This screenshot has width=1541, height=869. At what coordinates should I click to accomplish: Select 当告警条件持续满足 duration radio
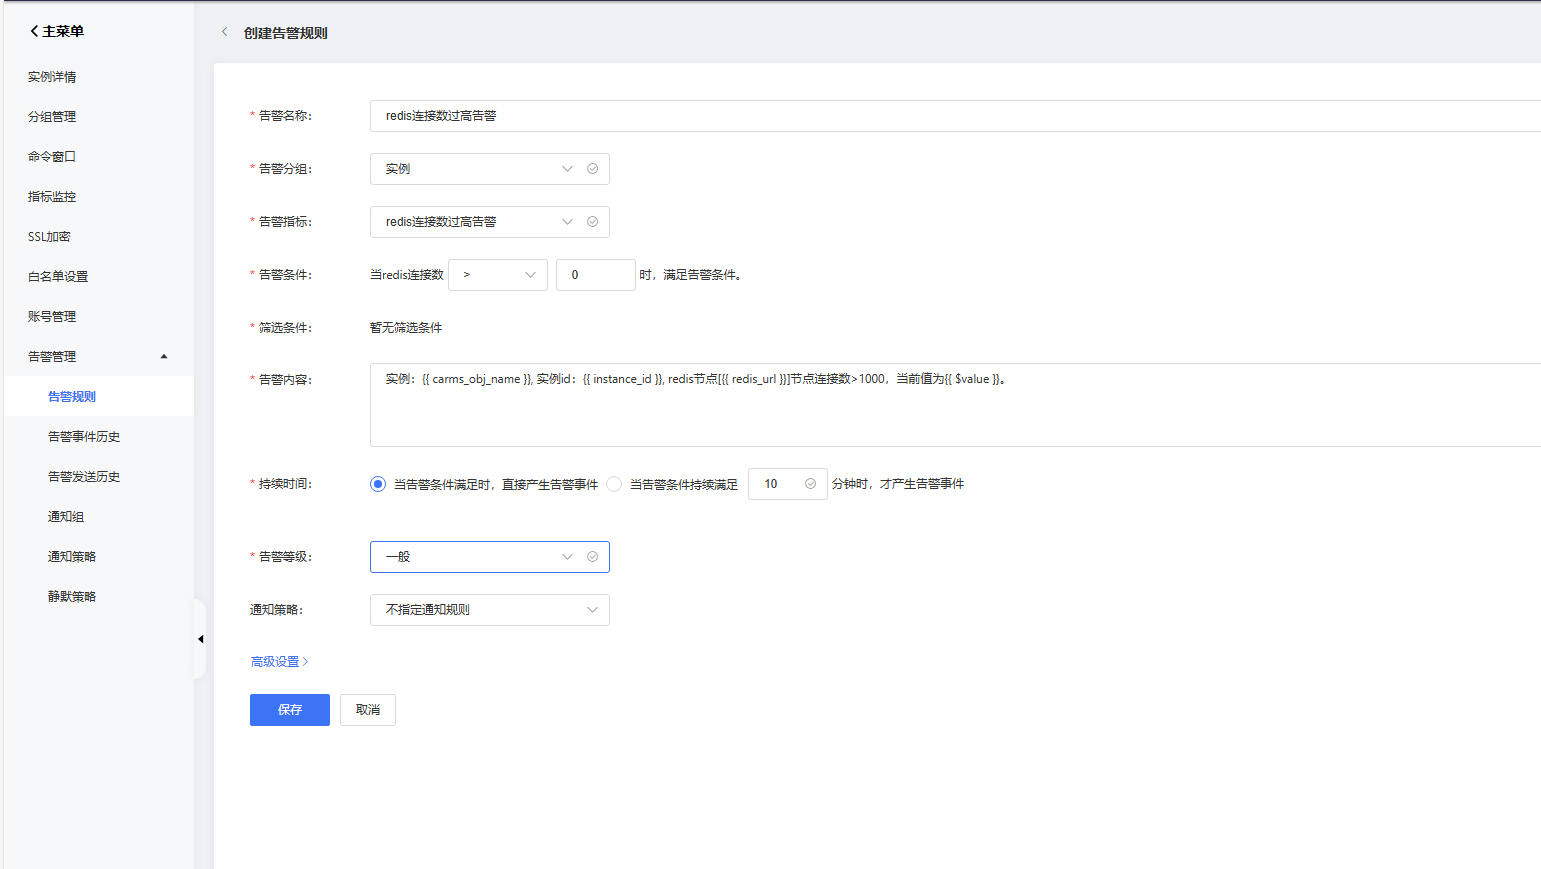[614, 484]
